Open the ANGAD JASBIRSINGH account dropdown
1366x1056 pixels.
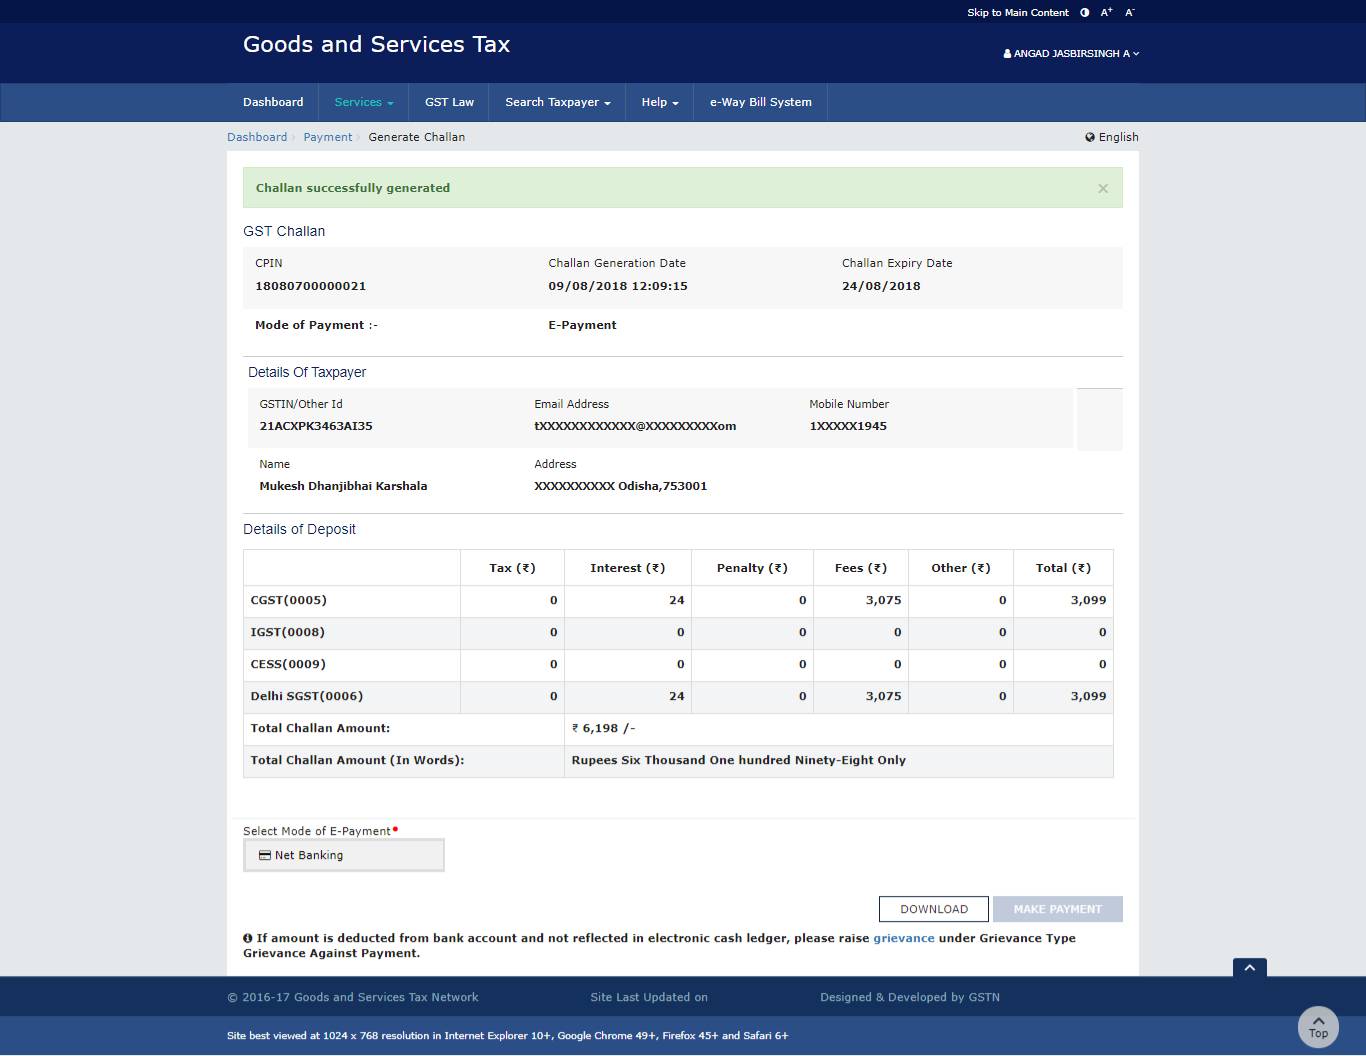click(x=1071, y=54)
